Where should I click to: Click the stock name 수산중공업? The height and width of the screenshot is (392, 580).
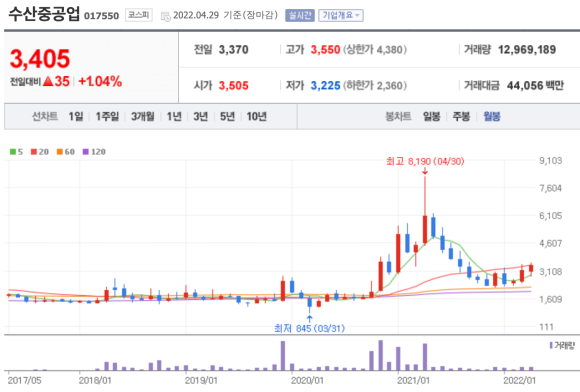tap(44, 14)
